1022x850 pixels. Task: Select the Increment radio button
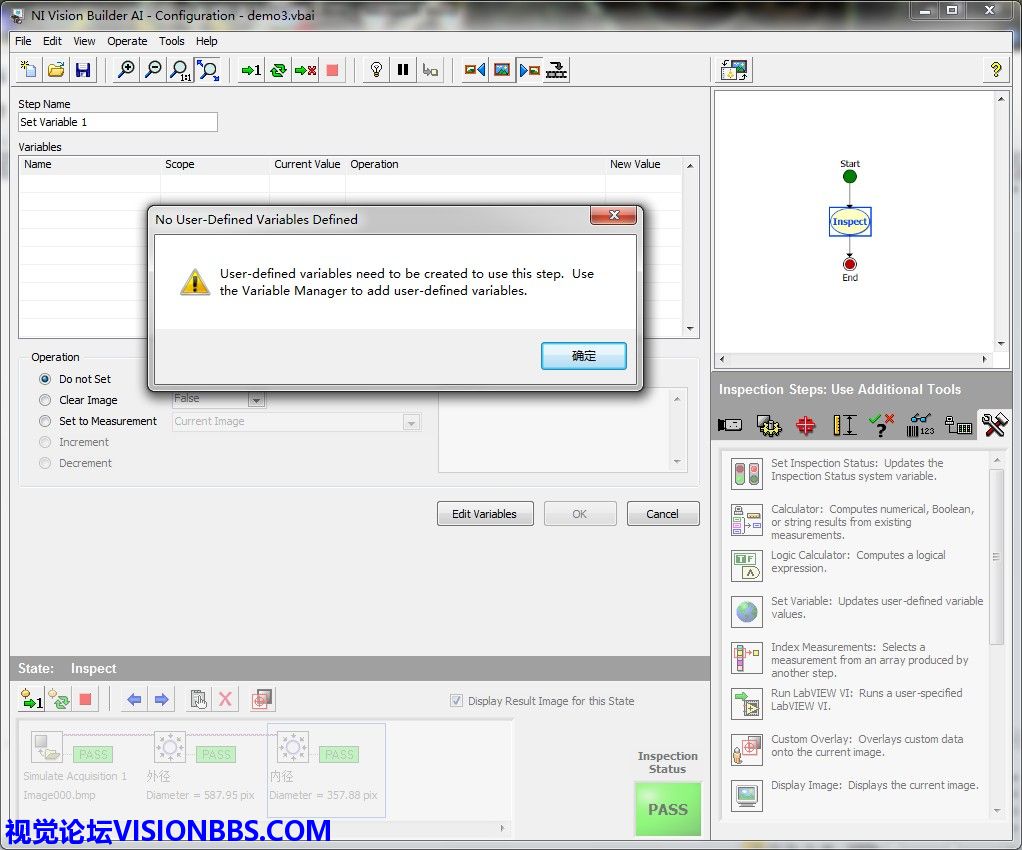click(45, 442)
